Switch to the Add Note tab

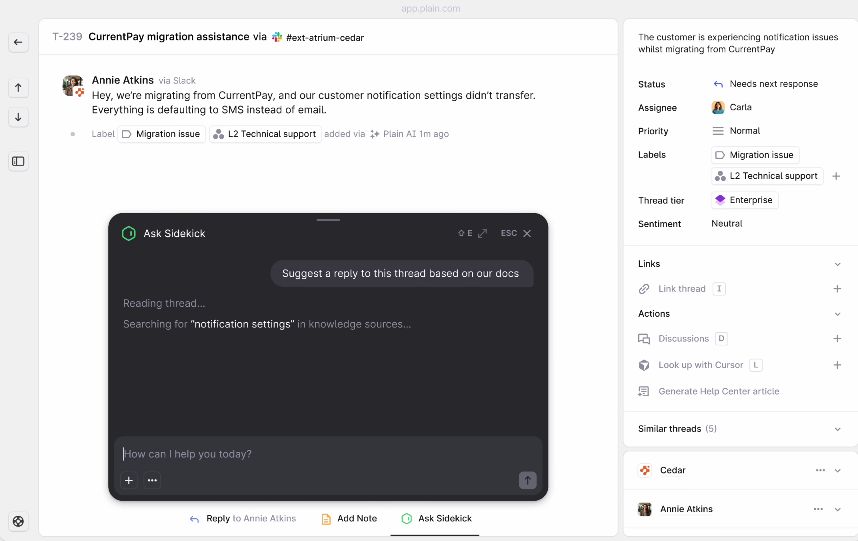349,519
